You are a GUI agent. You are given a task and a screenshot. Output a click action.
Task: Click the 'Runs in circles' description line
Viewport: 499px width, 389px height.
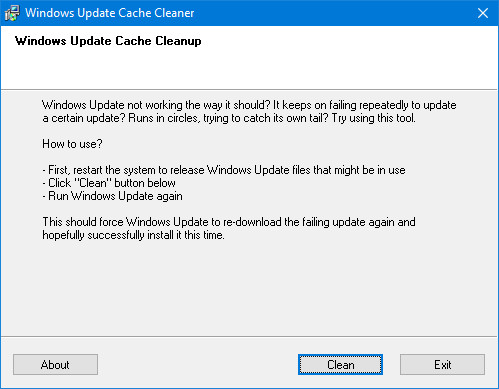coord(229,118)
